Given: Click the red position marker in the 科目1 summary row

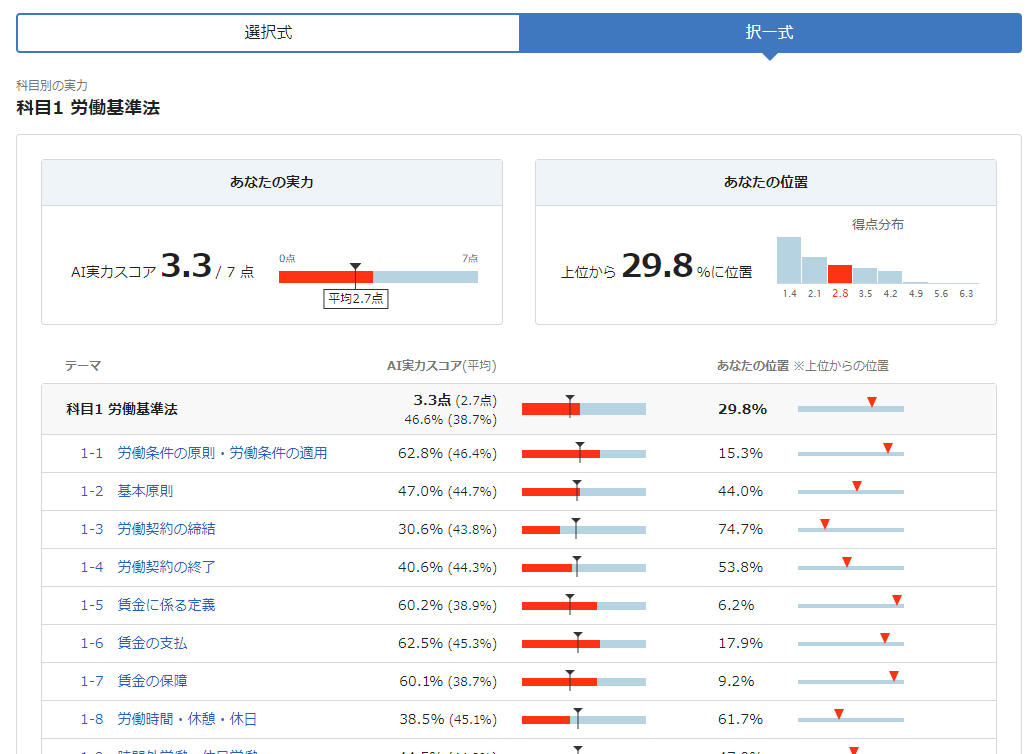Looking at the screenshot, I should click(872, 402).
